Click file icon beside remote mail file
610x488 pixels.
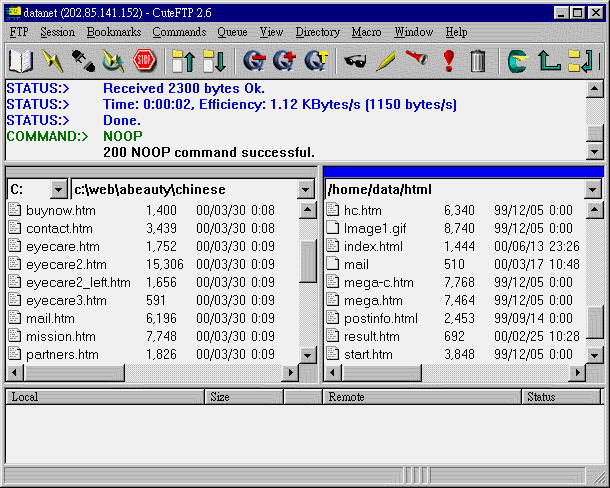click(x=333, y=263)
